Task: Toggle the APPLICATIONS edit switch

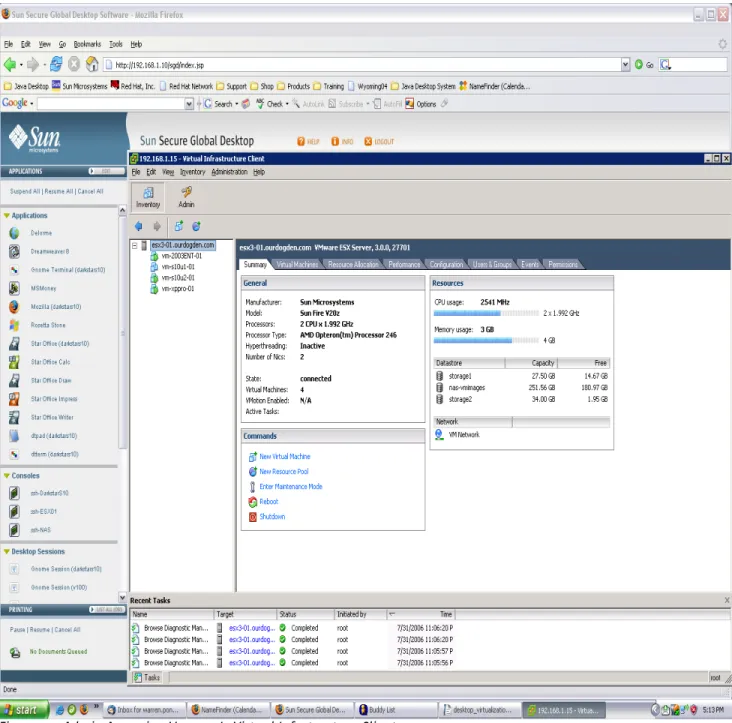Action: tap(106, 171)
